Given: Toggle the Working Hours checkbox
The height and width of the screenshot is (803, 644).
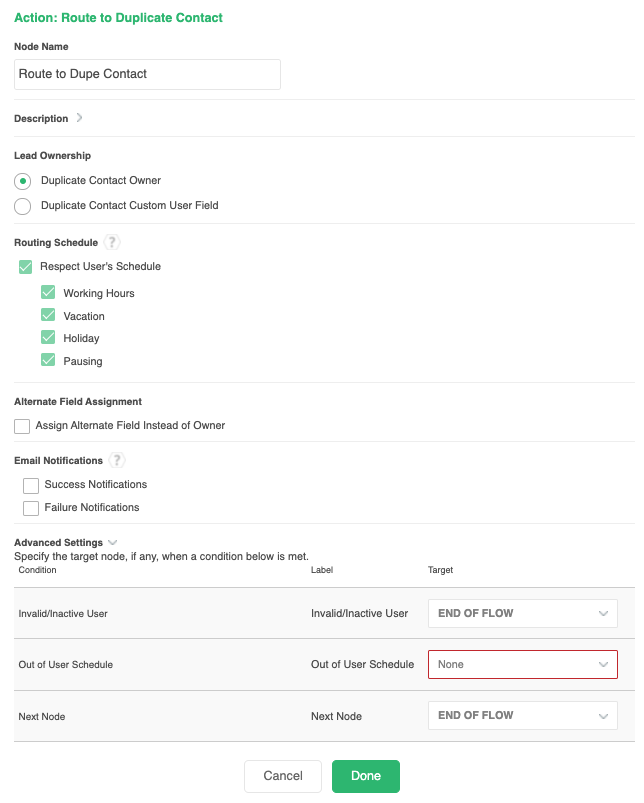Looking at the screenshot, I should (x=48, y=293).
